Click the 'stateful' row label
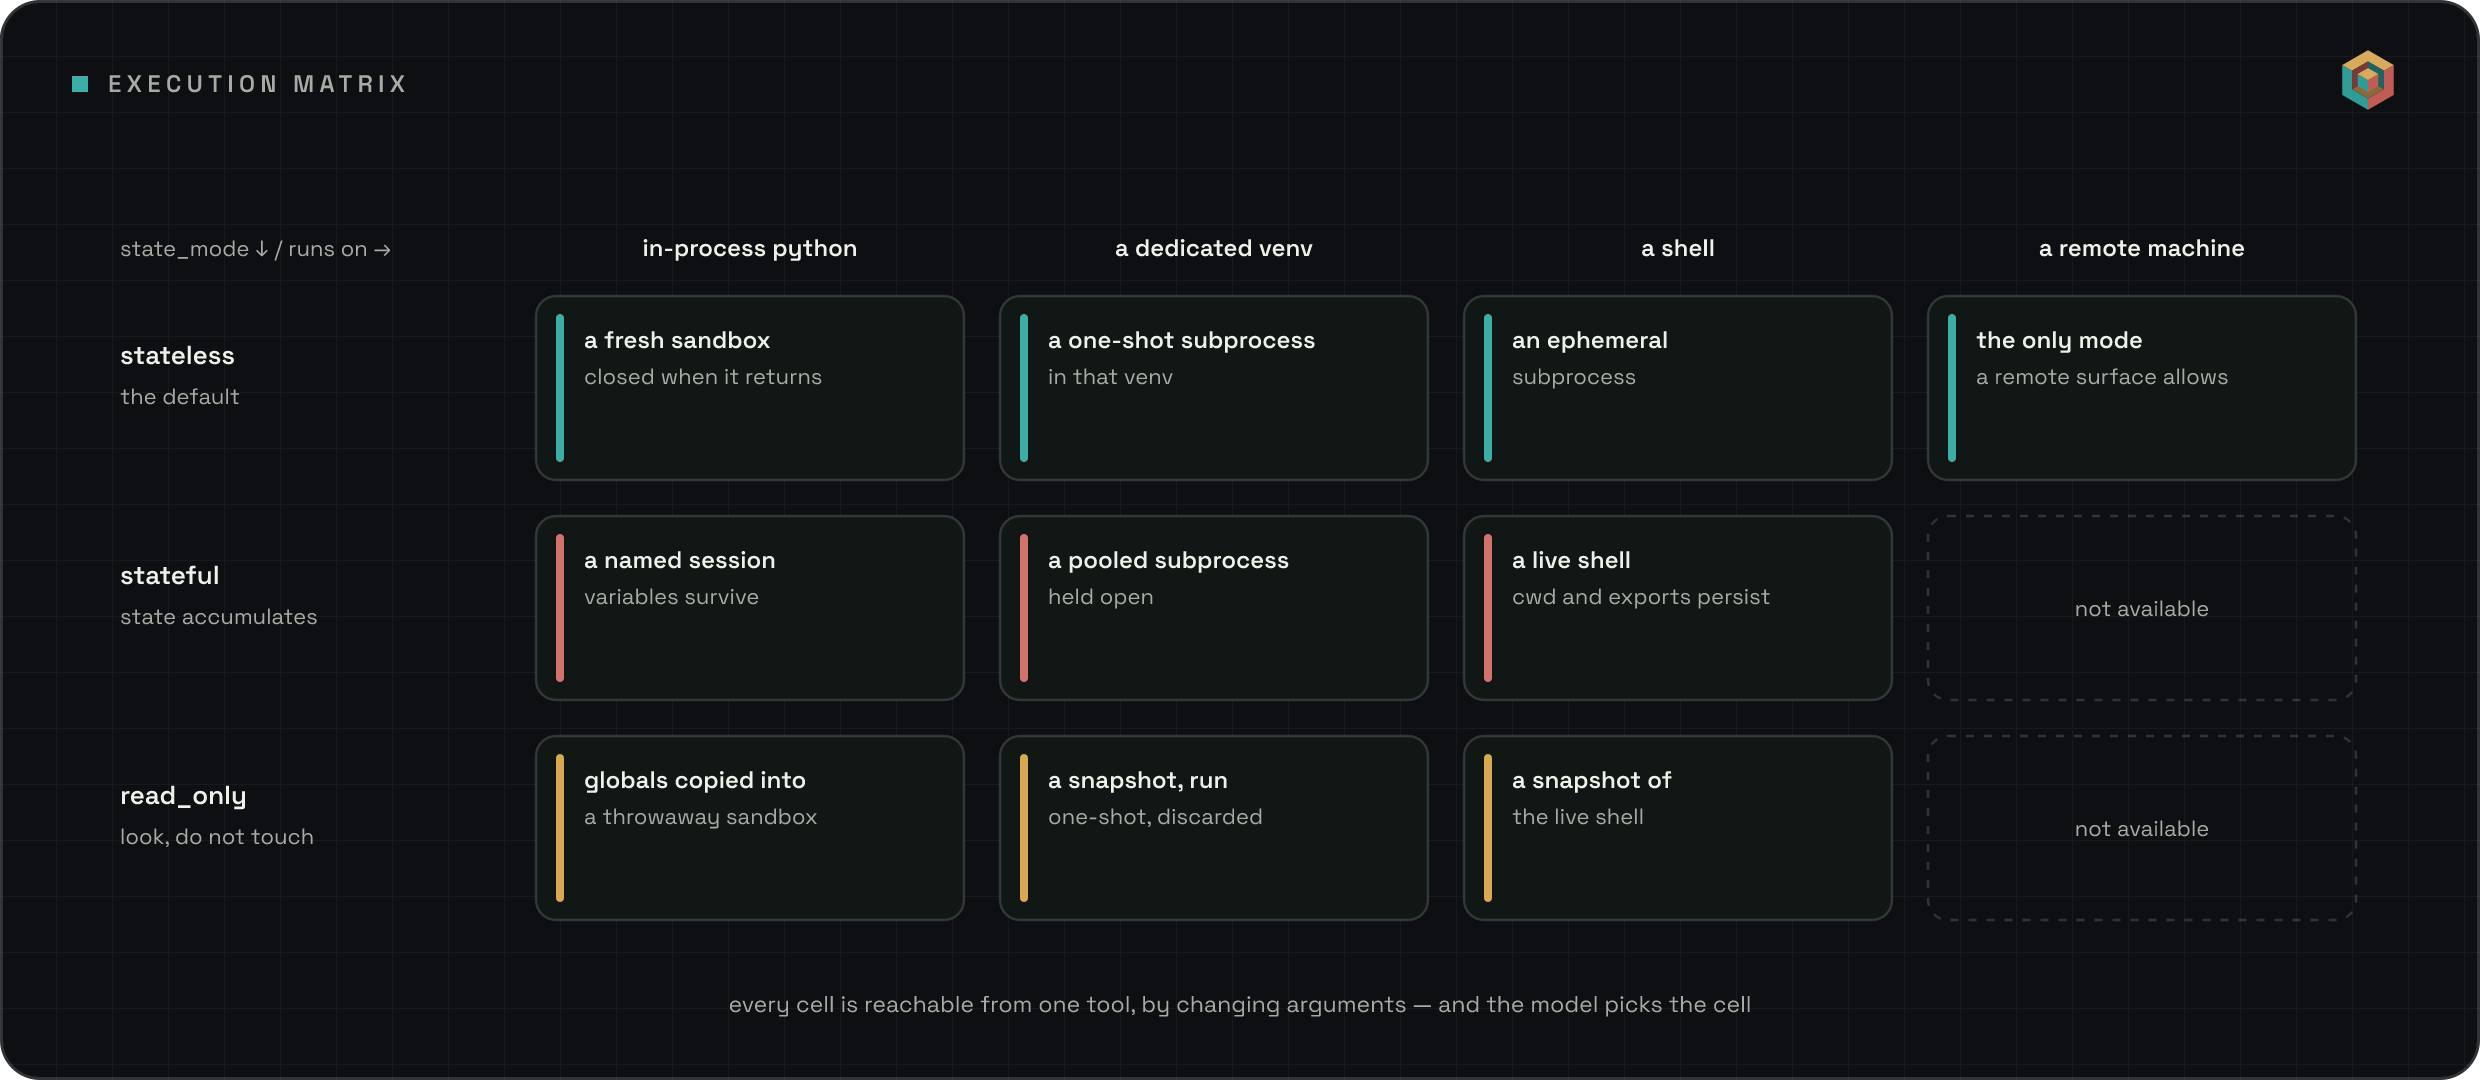The image size is (2480, 1080). 170,576
